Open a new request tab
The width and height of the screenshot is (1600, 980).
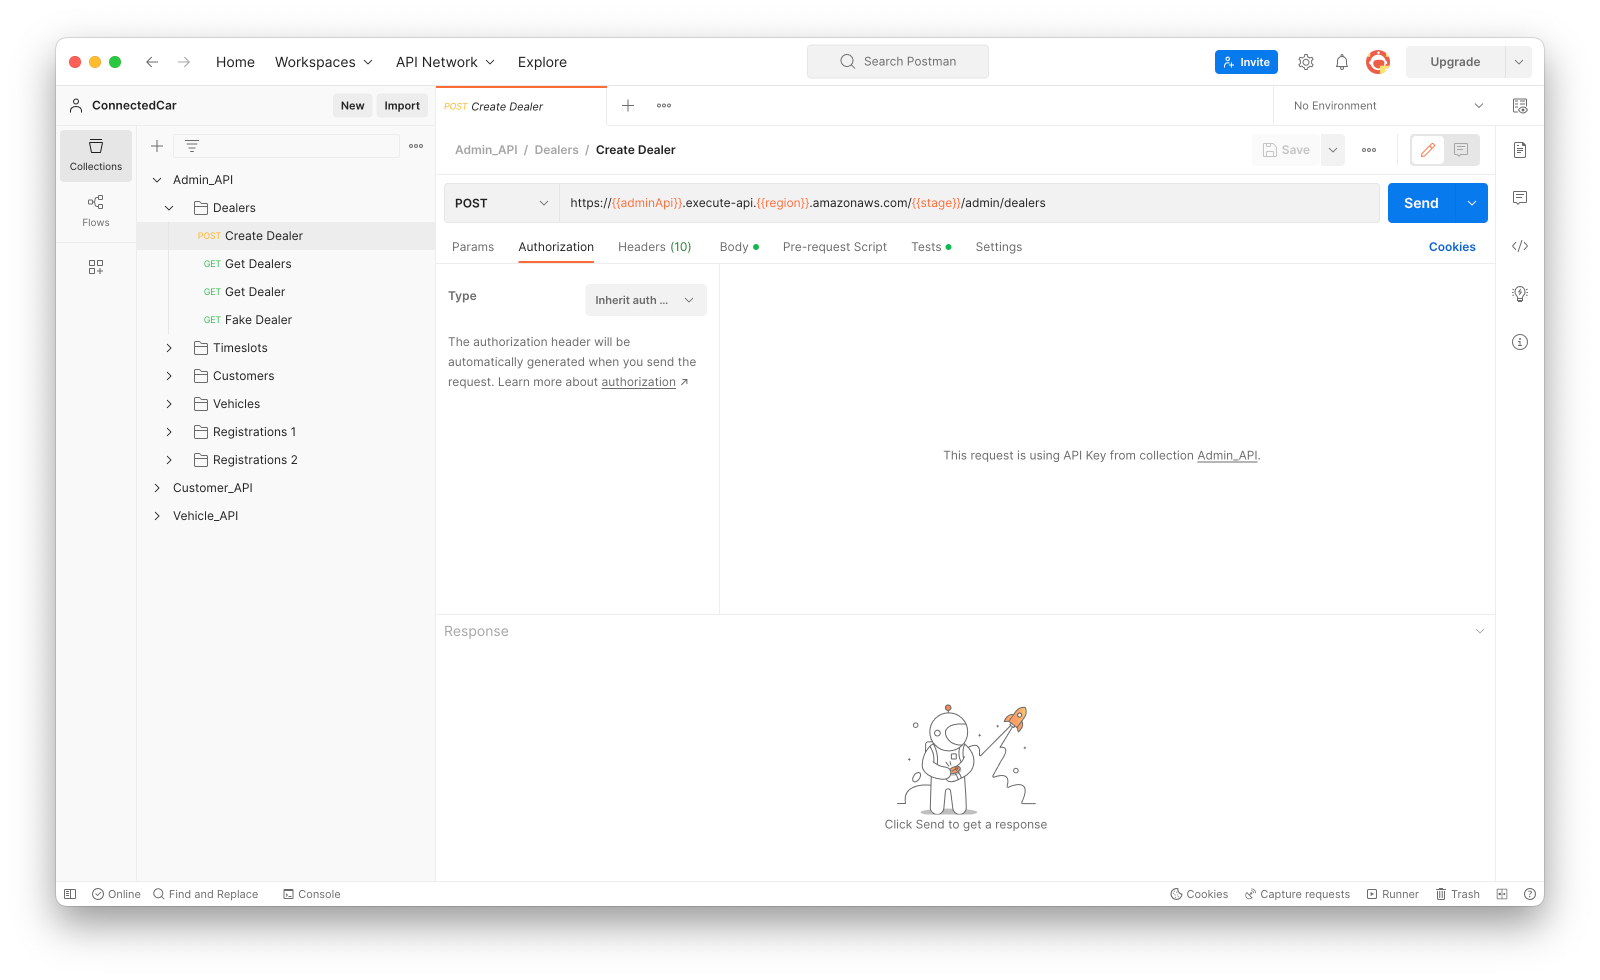point(628,106)
